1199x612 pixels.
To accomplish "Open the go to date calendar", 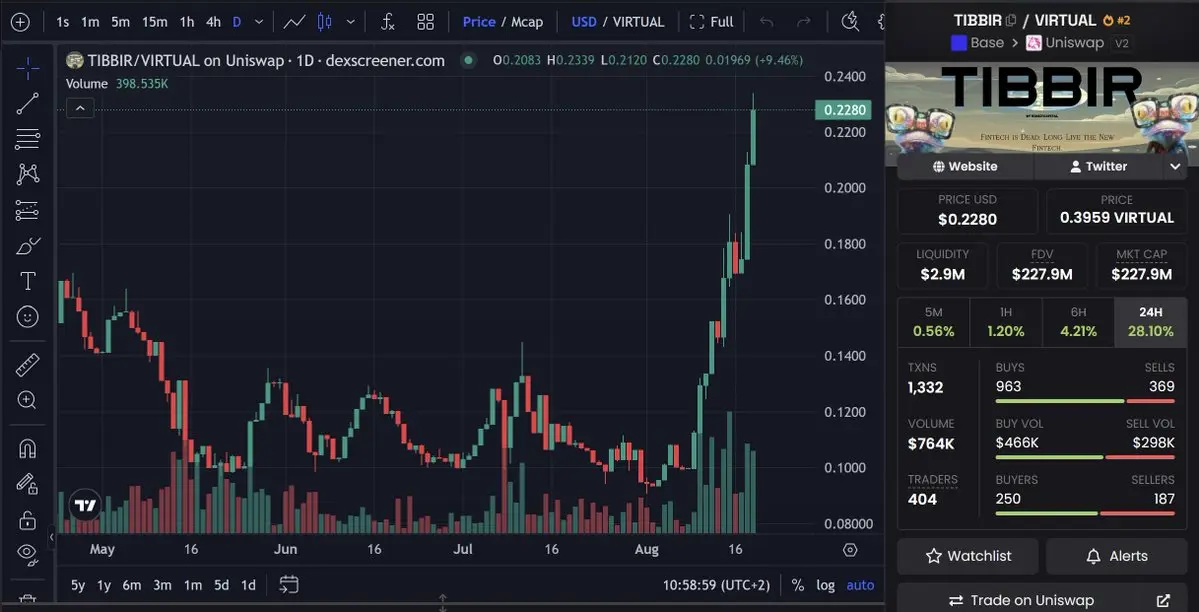I will pos(288,585).
